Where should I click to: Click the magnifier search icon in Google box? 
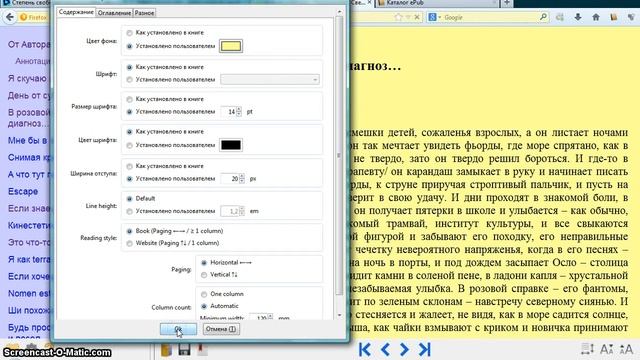click(x=543, y=17)
